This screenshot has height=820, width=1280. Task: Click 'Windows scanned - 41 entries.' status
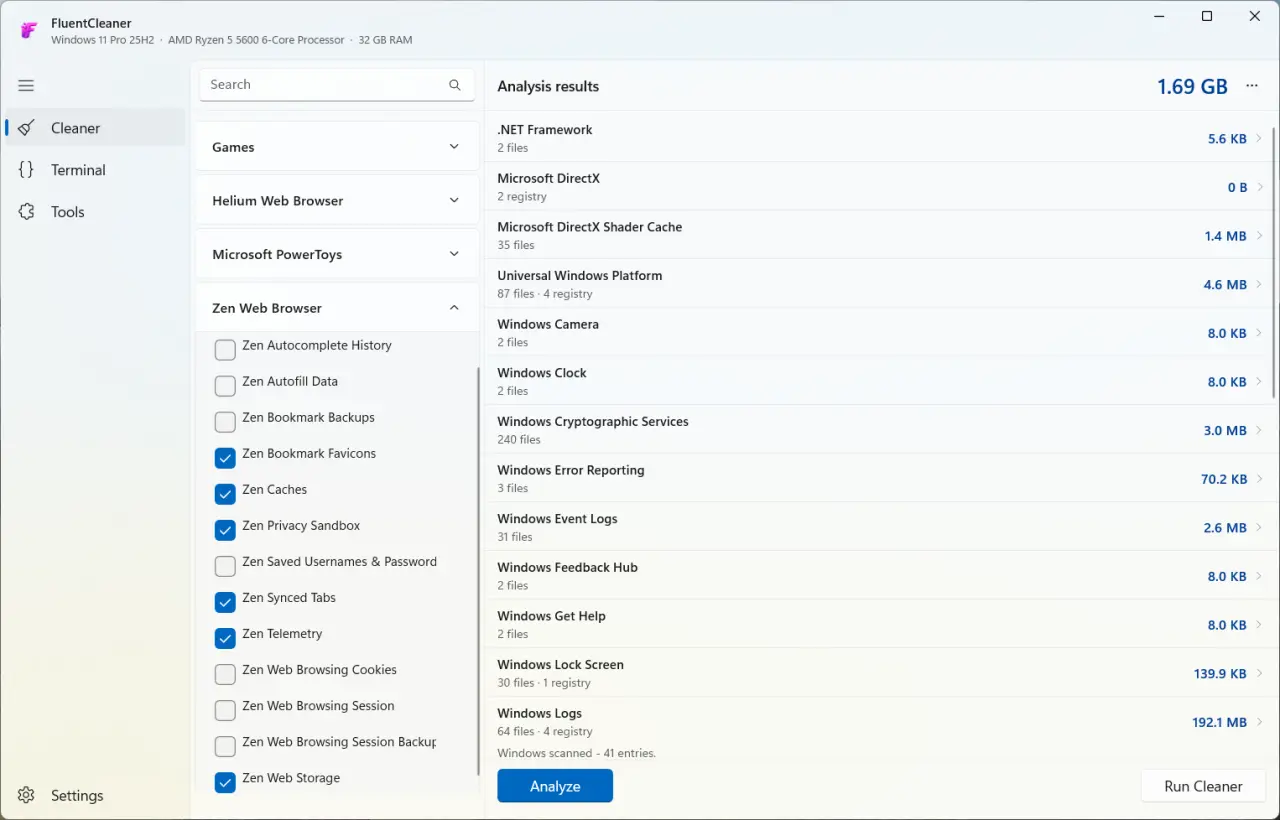(577, 753)
